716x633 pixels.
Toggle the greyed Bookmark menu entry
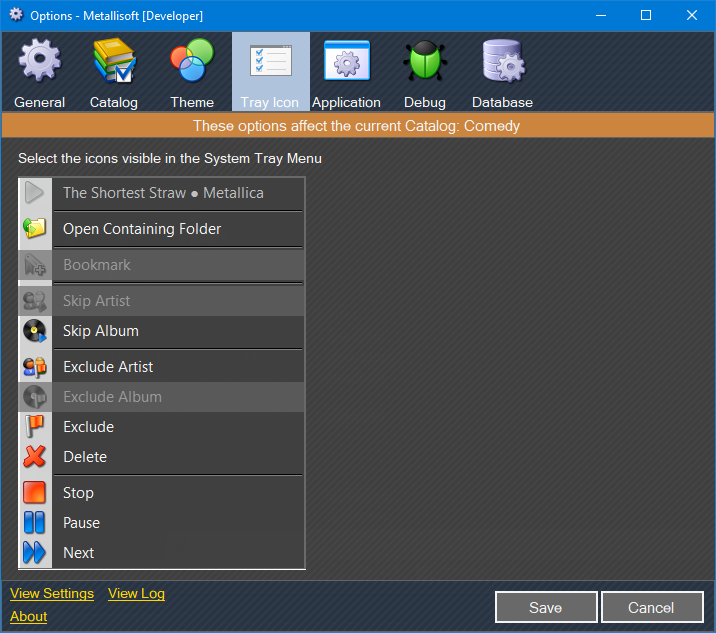[x=161, y=265]
